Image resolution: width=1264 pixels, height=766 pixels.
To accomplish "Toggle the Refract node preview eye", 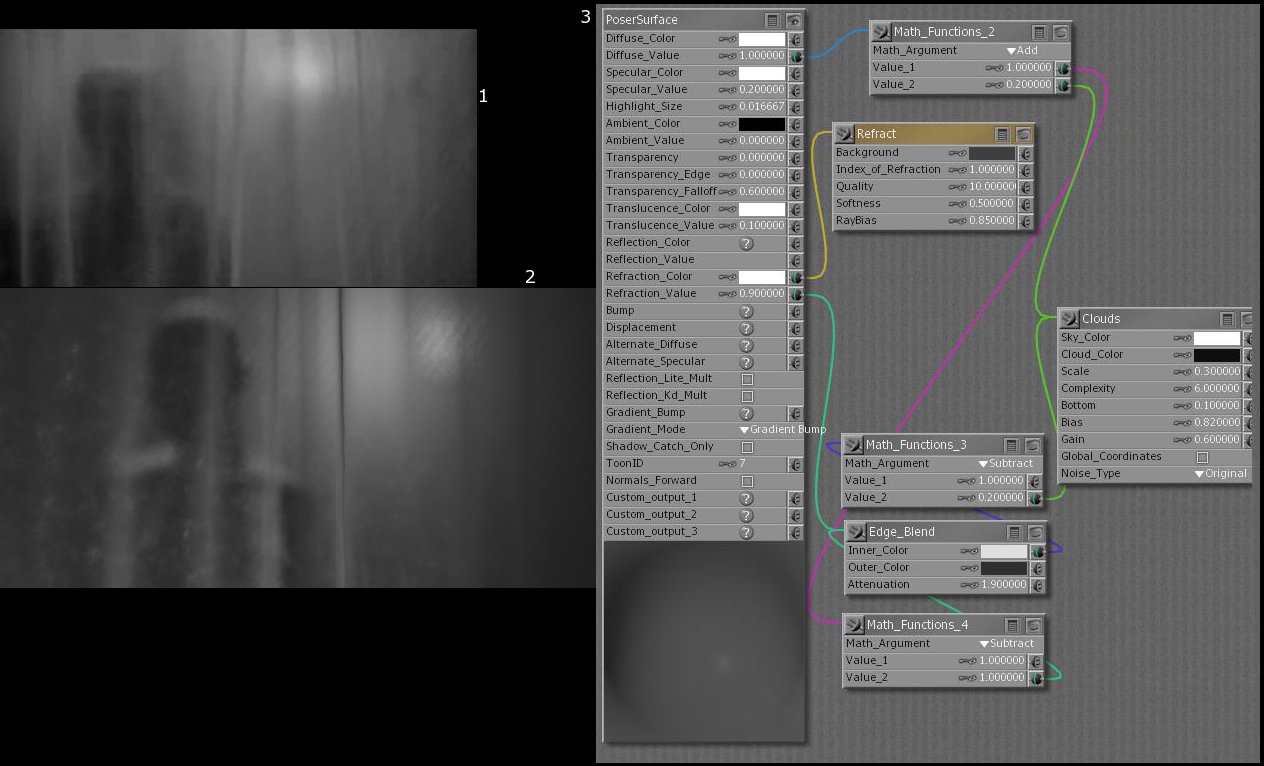I will click(1024, 134).
